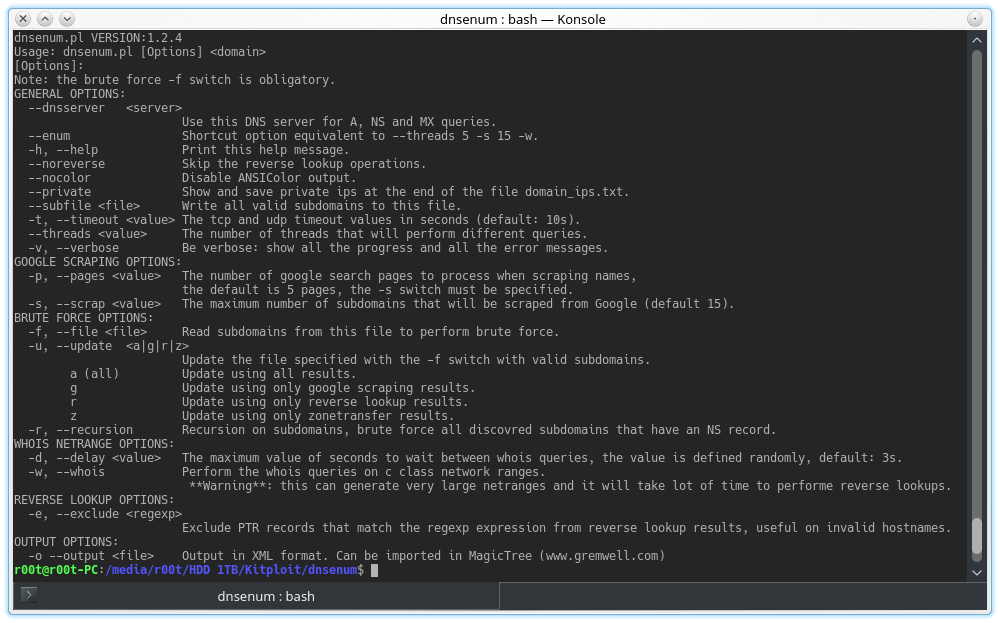
Task: Click the "-t, --timeout <value>" option
Action: tap(101, 220)
